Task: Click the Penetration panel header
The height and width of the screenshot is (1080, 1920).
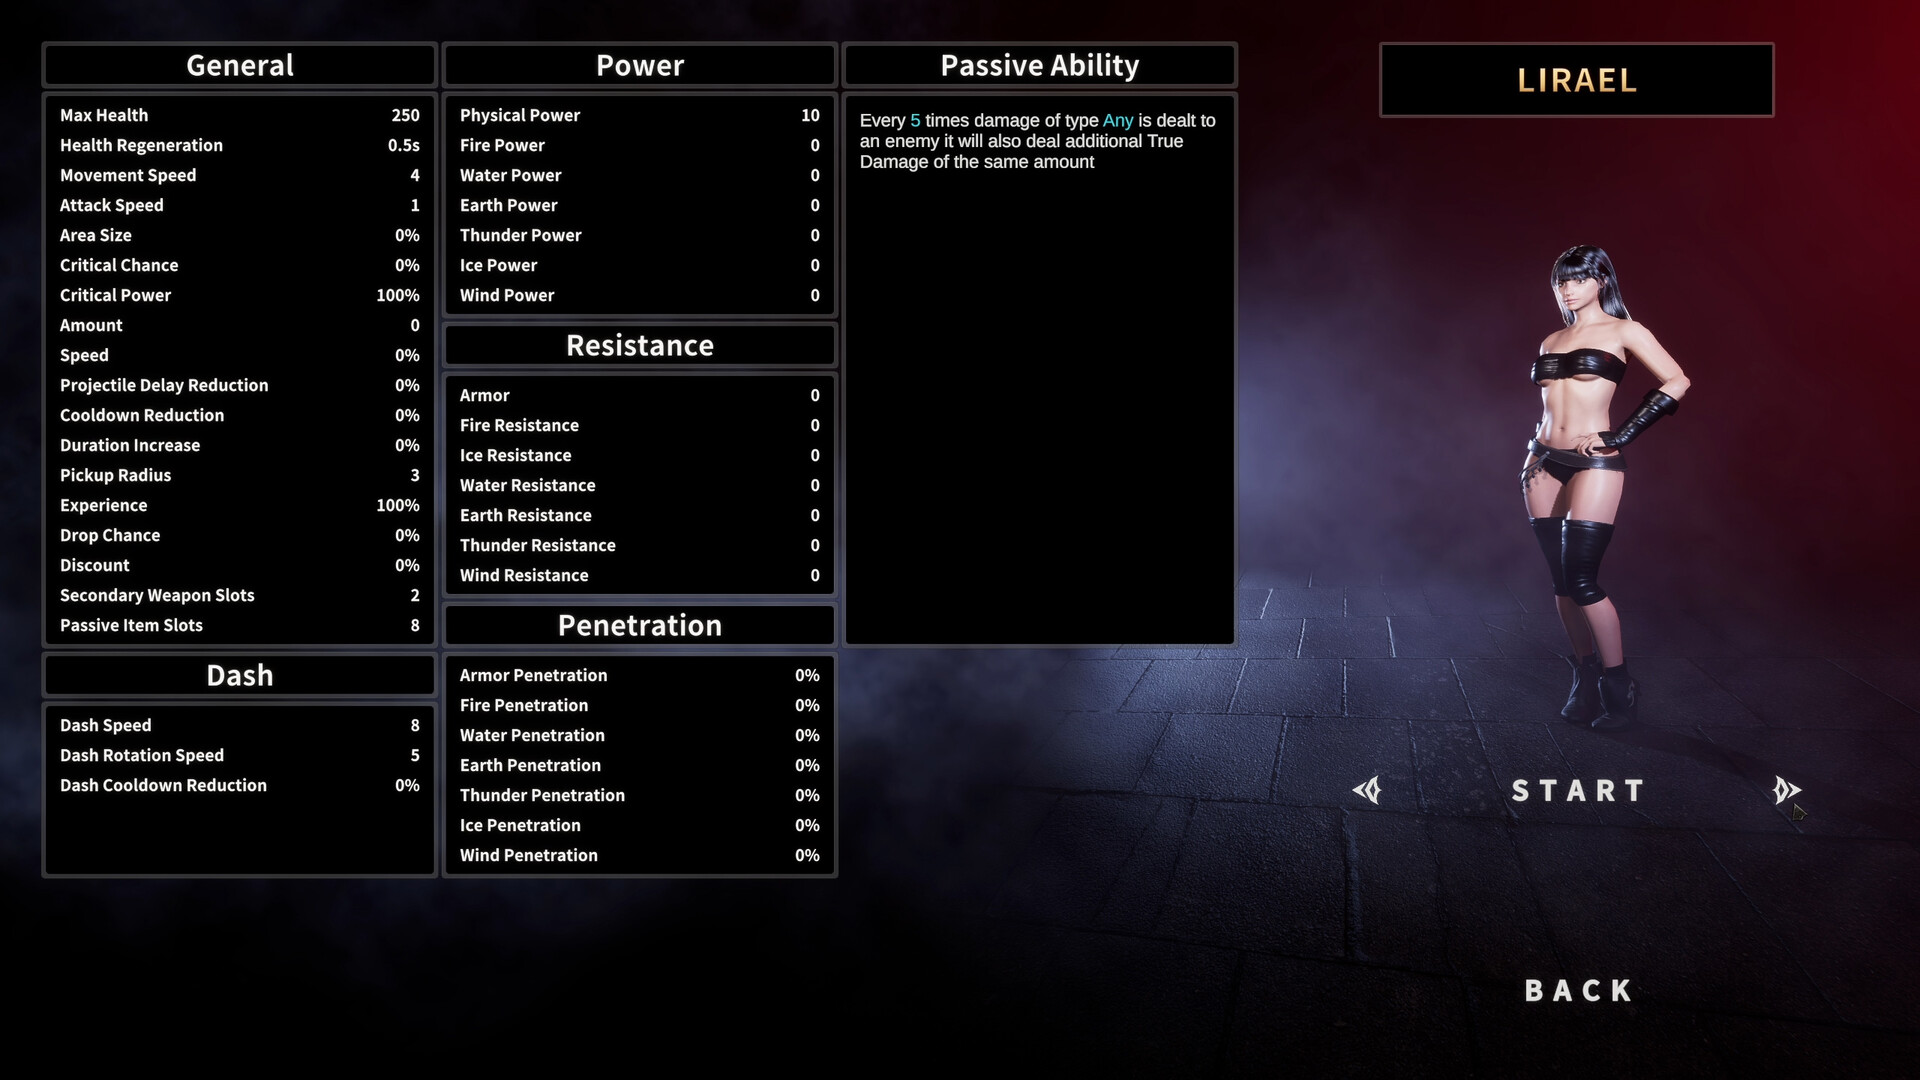Action: click(640, 625)
